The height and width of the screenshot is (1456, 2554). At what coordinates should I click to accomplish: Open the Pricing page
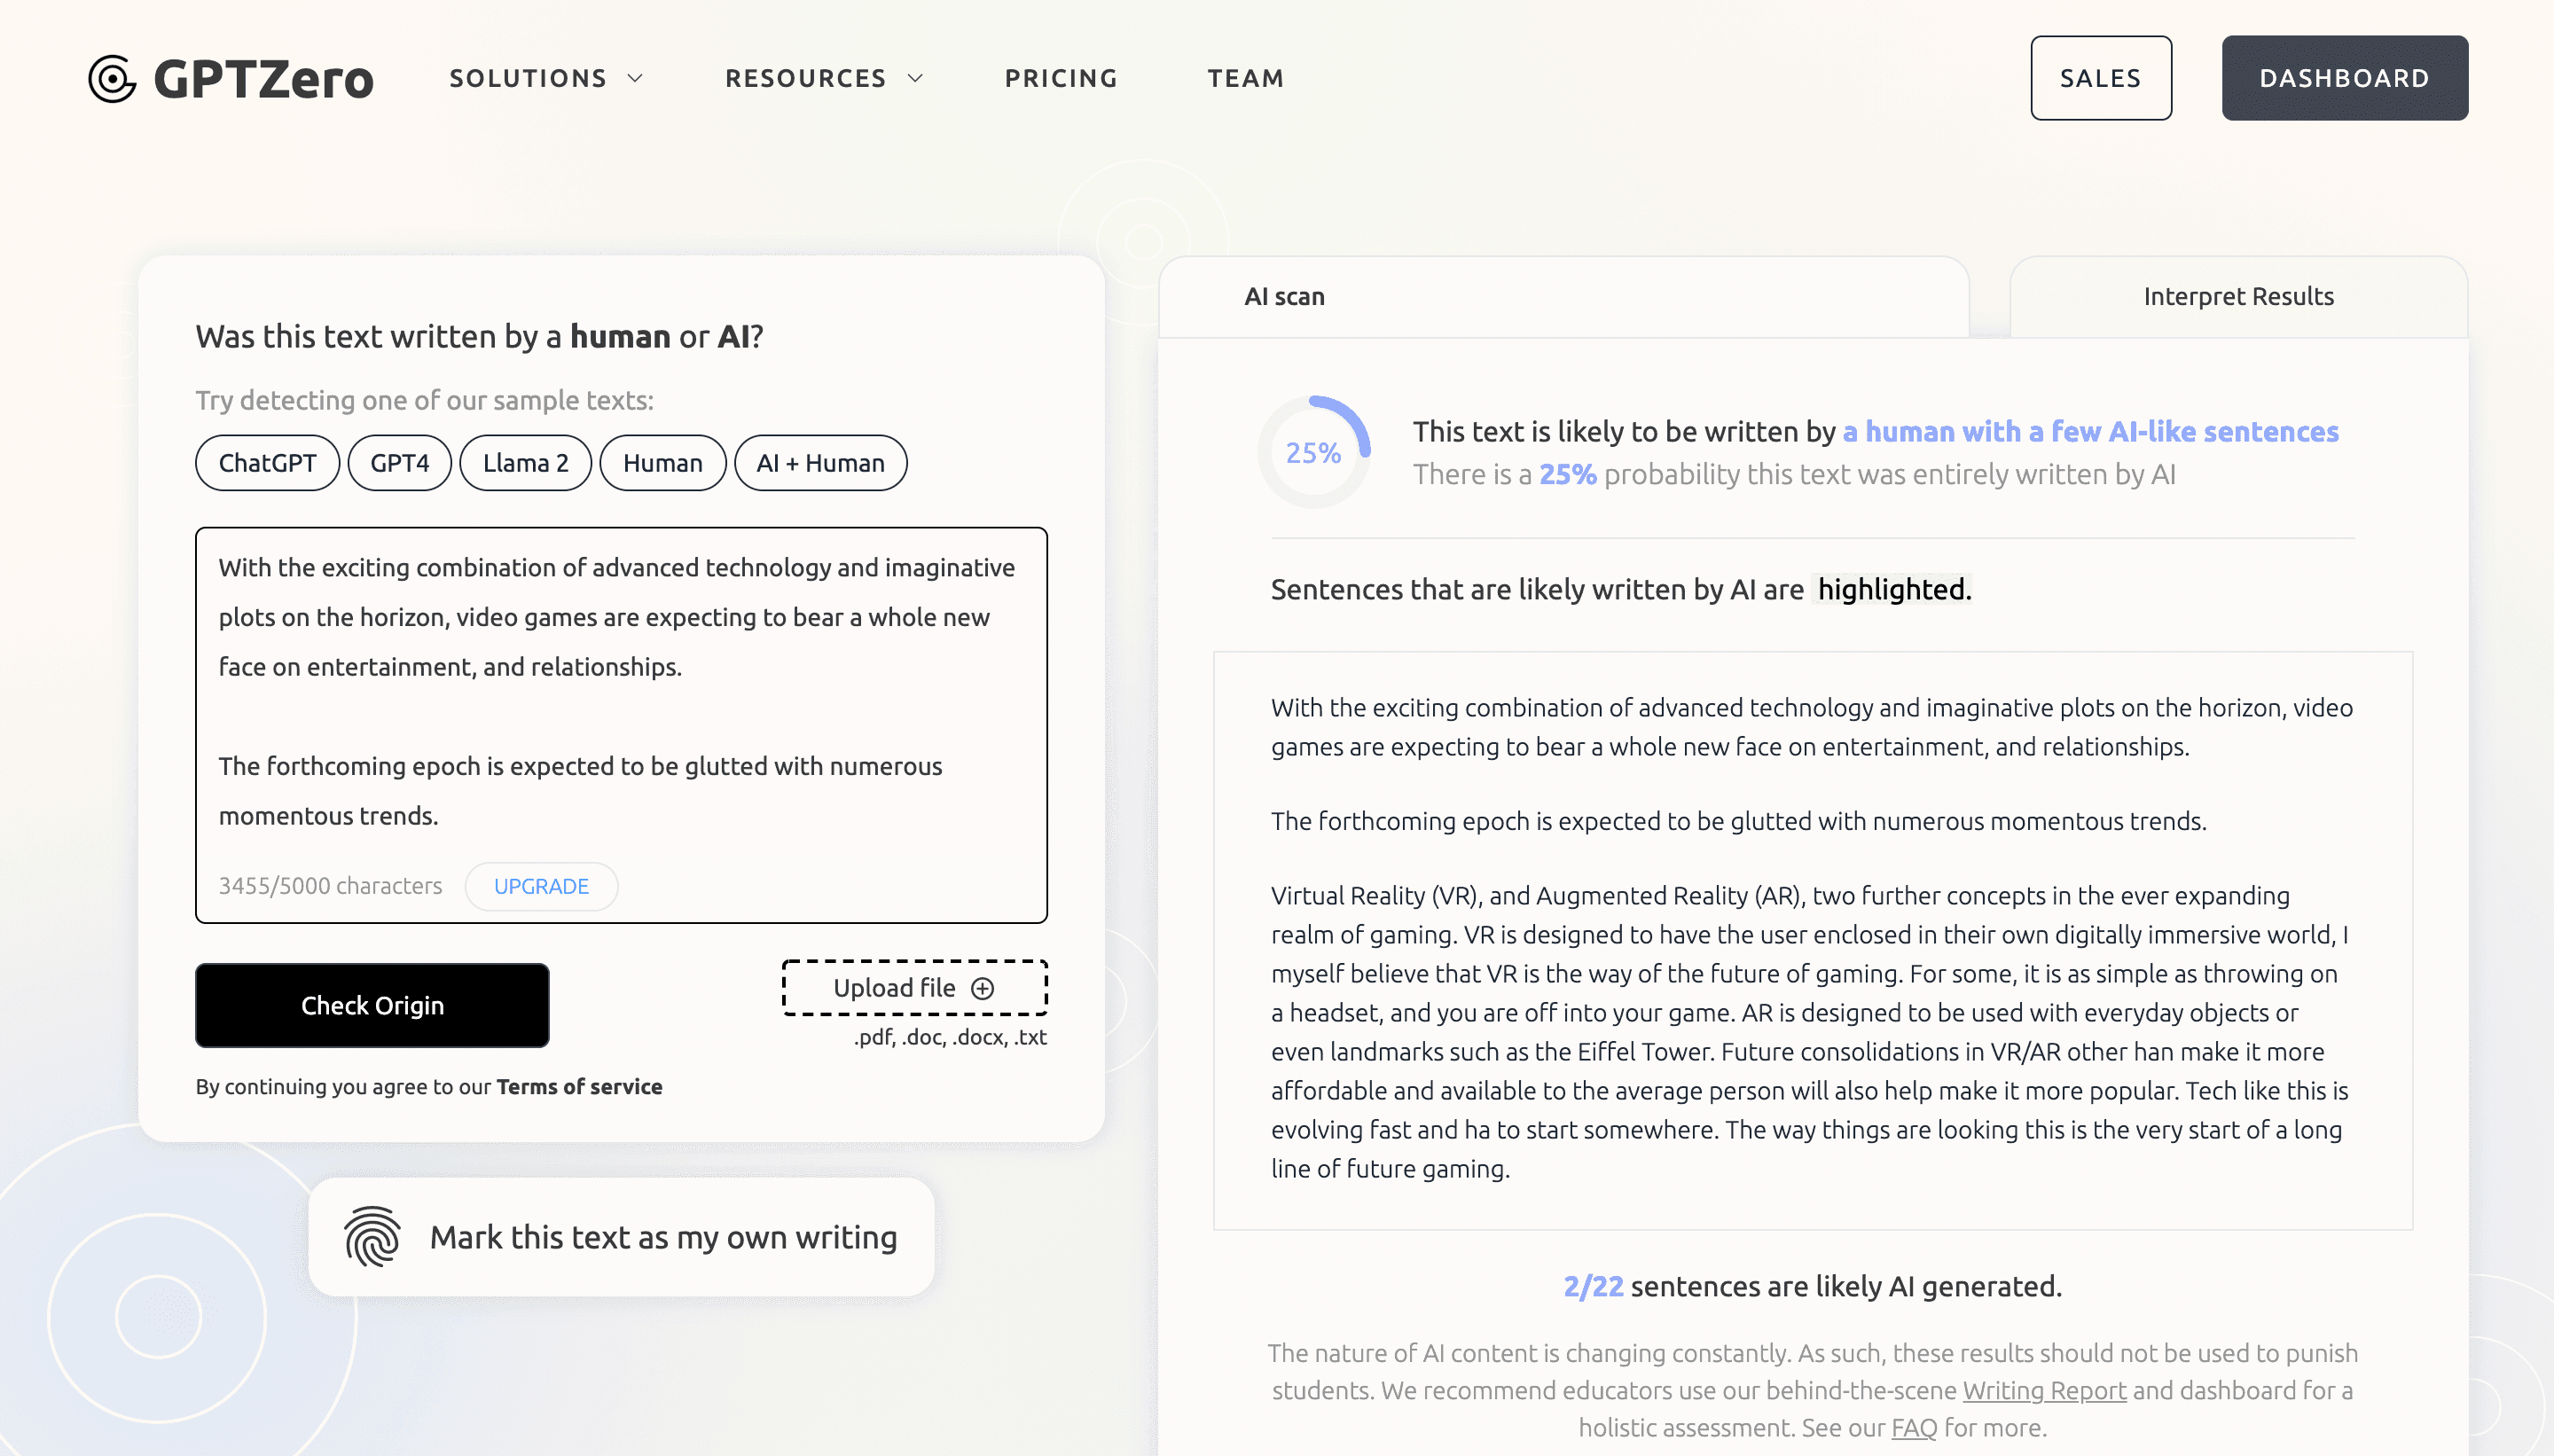1061,78
